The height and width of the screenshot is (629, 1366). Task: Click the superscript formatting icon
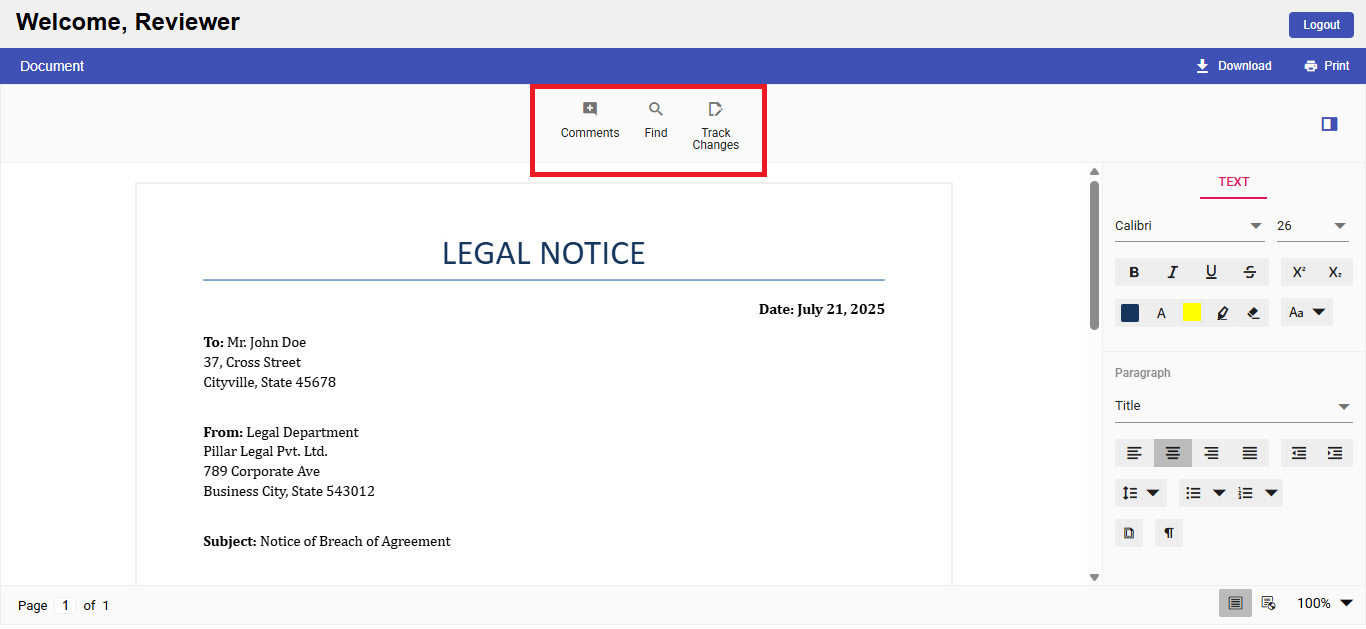(1298, 271)
